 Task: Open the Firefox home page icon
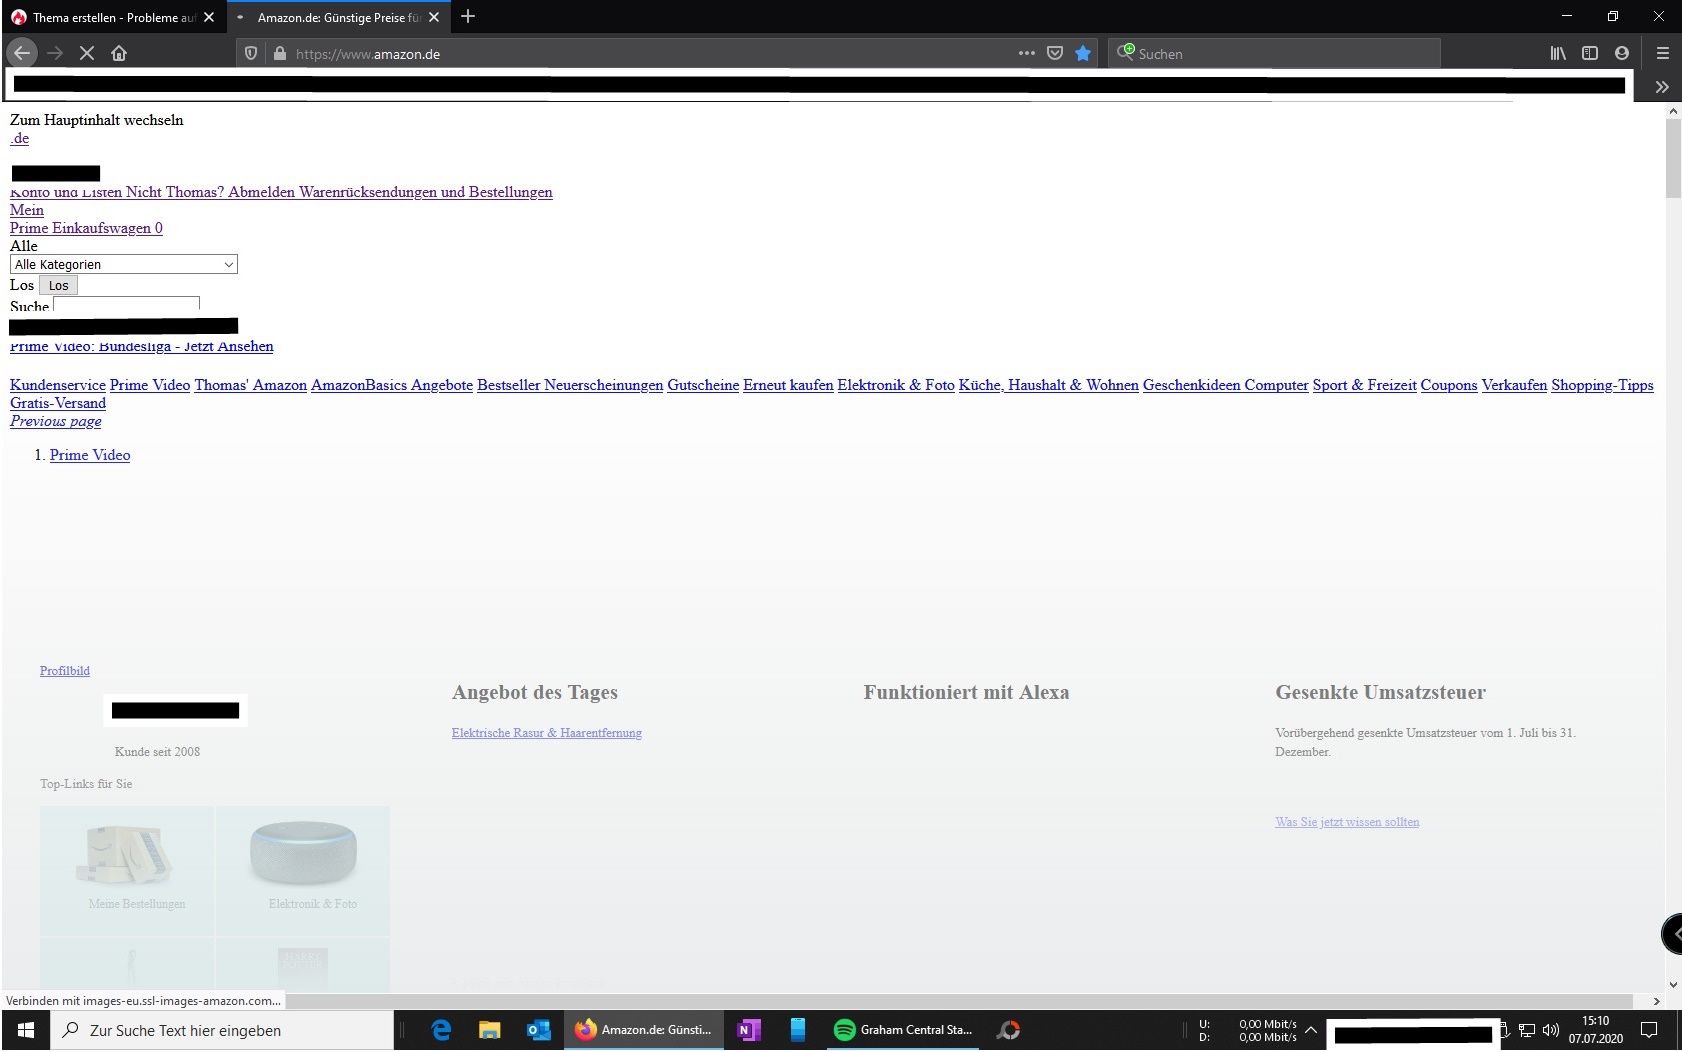pos(119,53)
